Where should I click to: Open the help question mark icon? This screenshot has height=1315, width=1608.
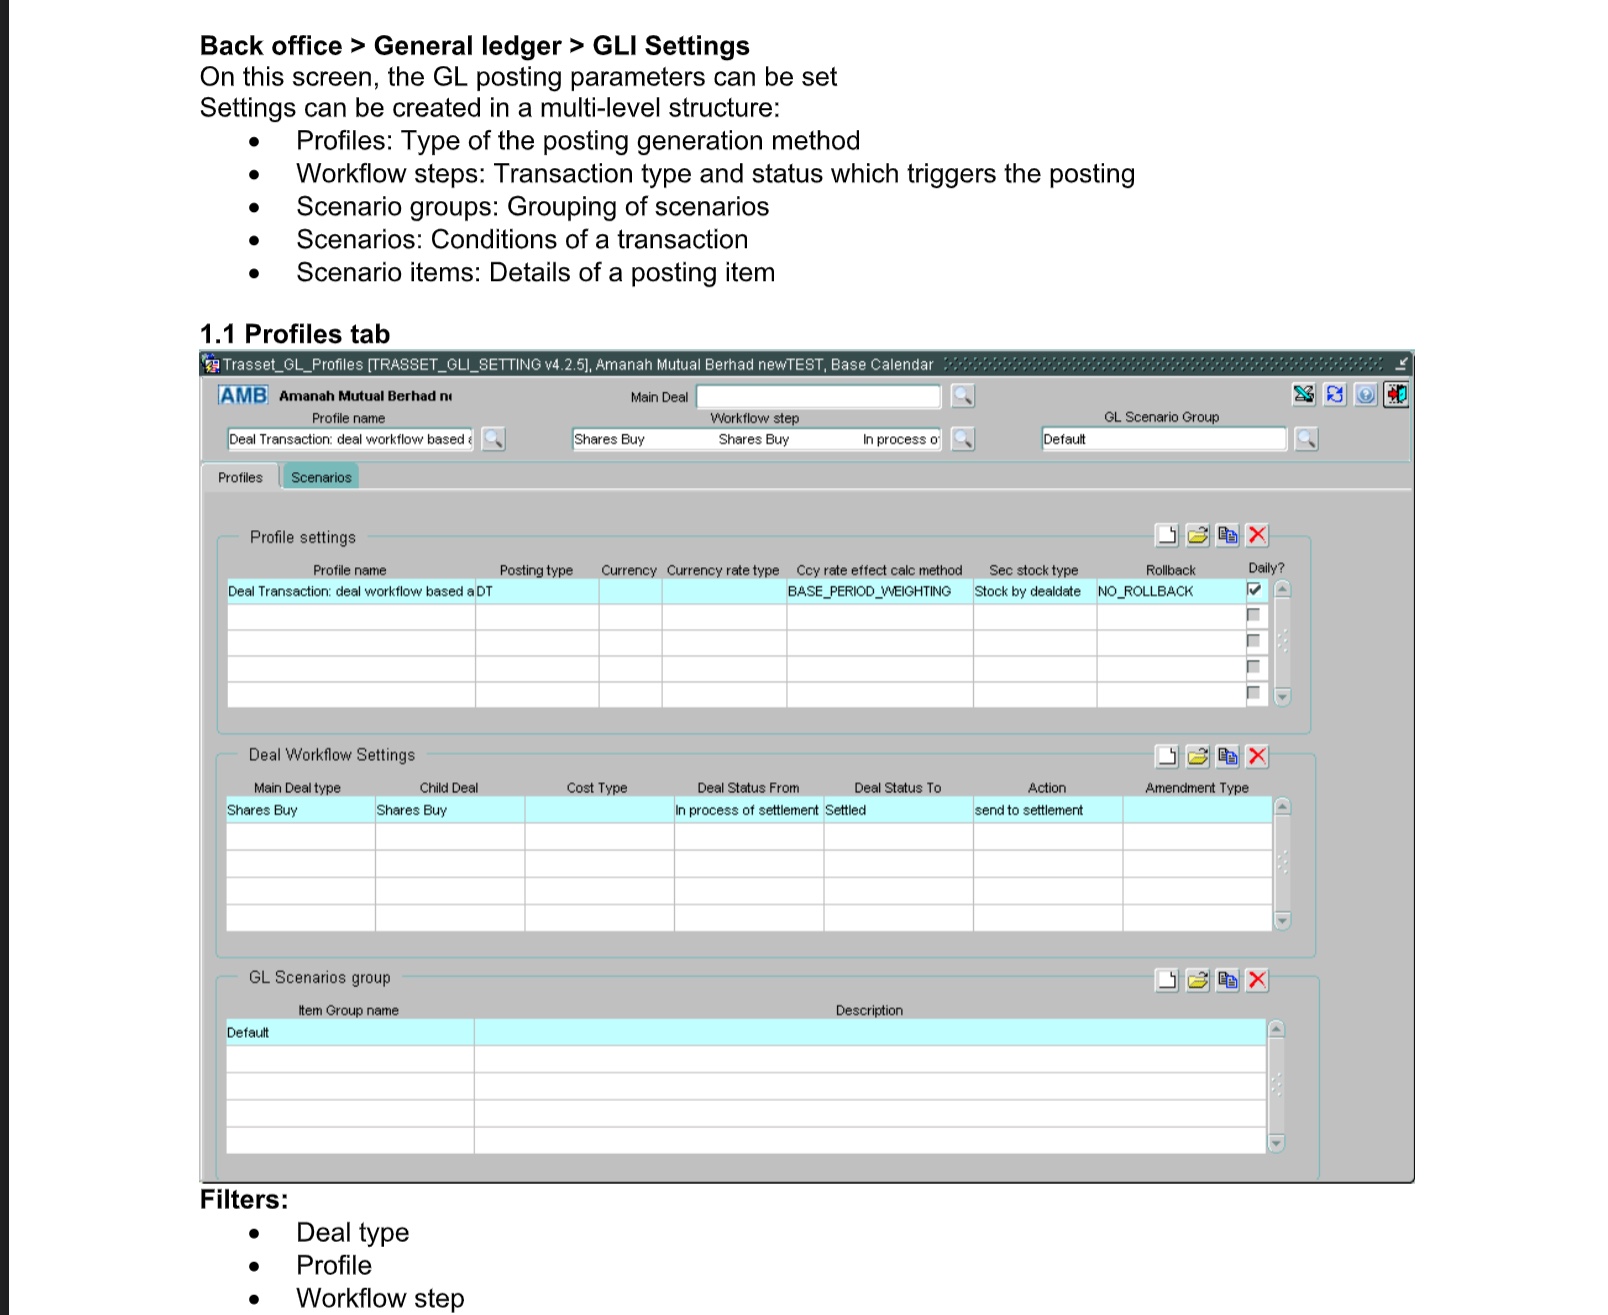(x=1366, y=395)
